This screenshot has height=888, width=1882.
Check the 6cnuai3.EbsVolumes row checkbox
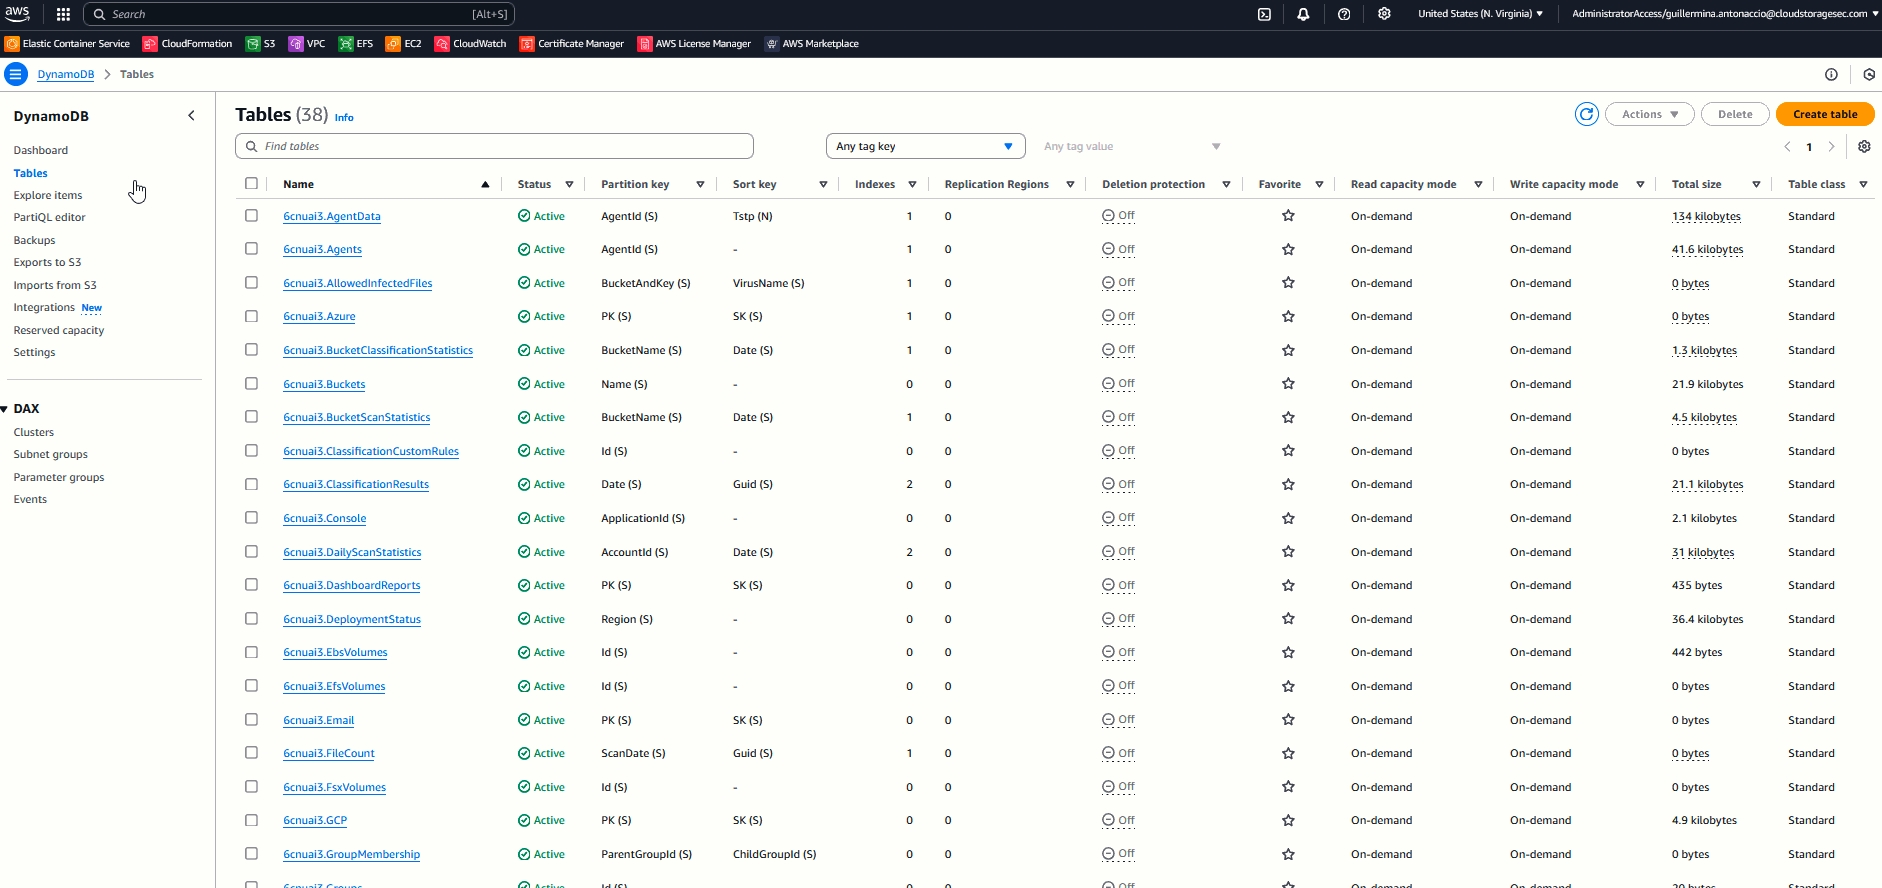251,652
